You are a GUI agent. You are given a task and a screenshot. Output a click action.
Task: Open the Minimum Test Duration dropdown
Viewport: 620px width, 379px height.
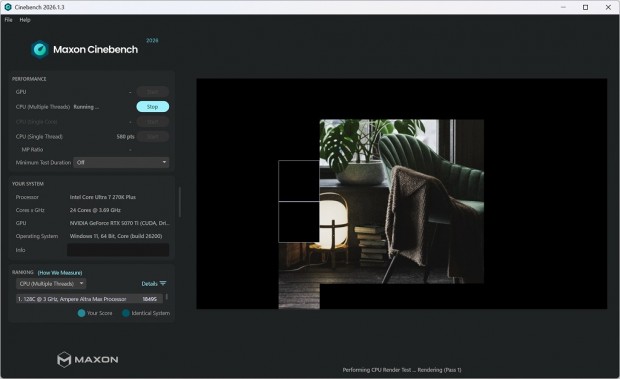pos(121,162)
